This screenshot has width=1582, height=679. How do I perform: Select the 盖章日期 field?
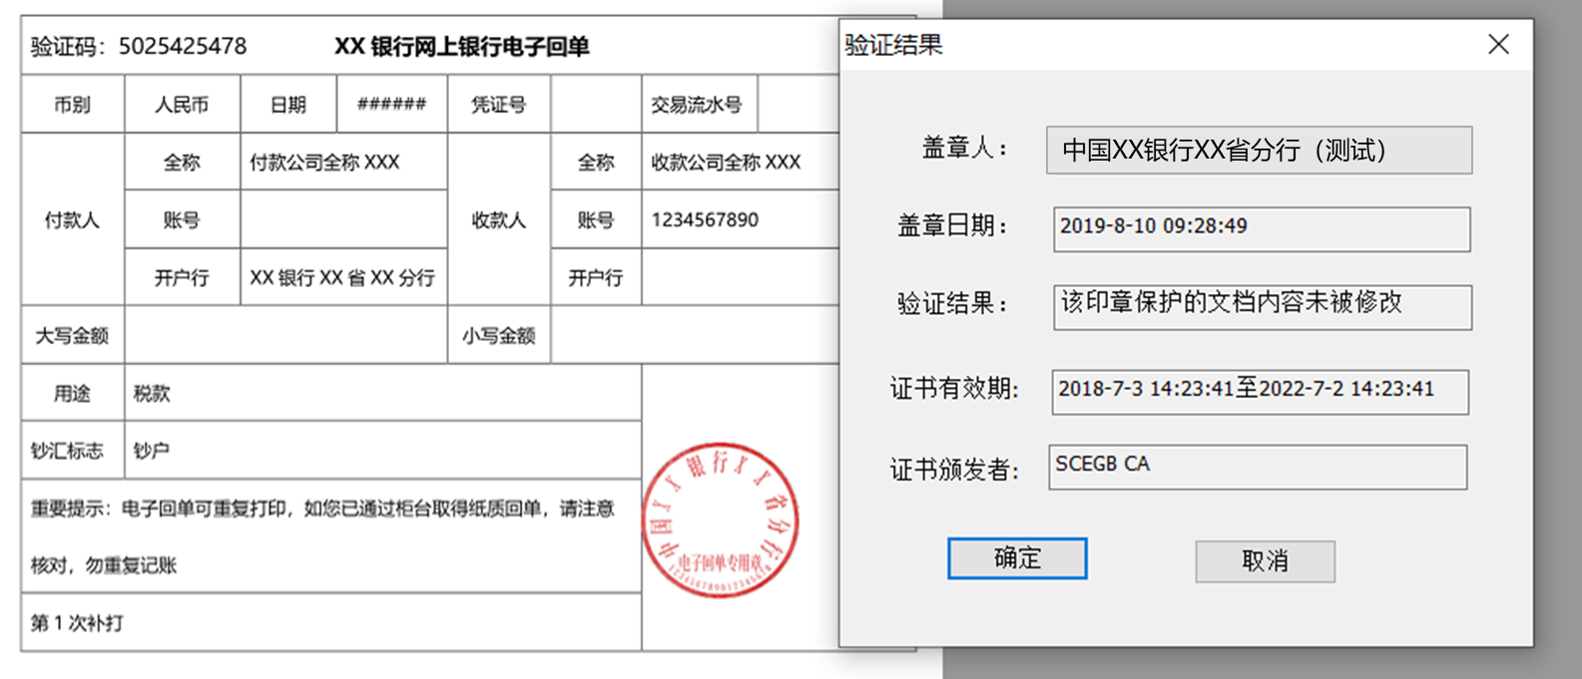coord(1260,229)
